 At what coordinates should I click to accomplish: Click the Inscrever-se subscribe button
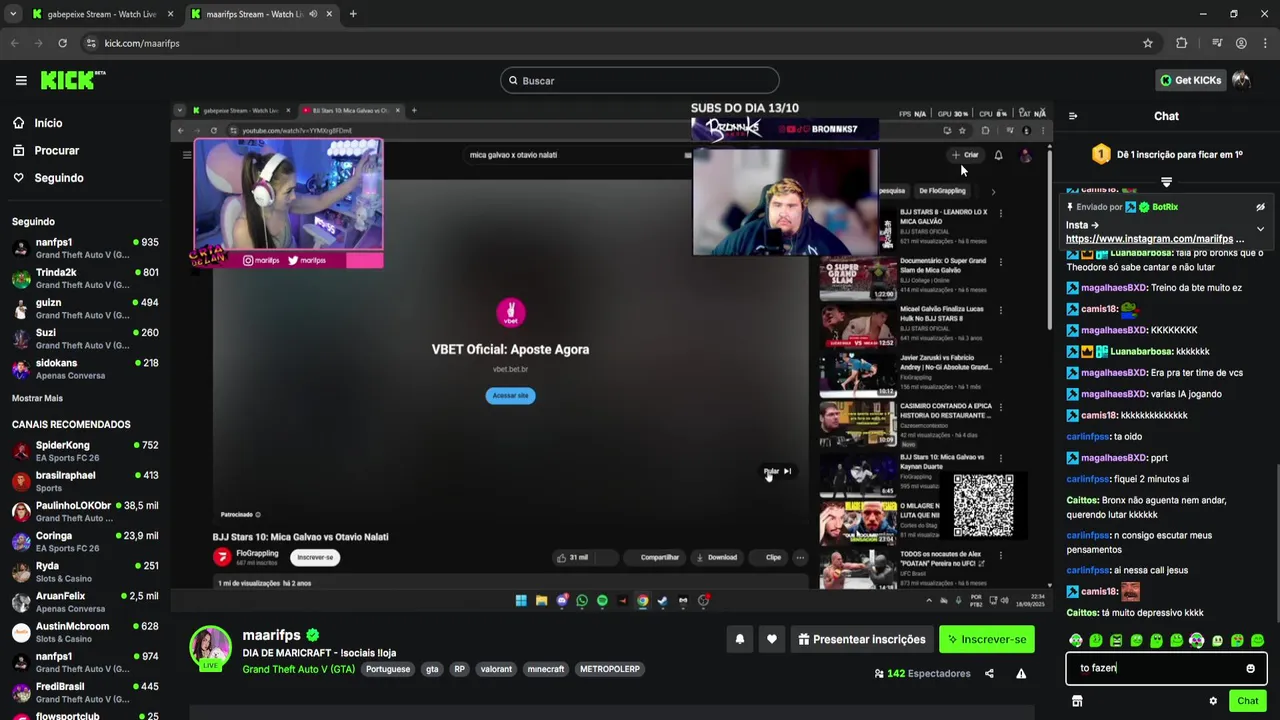point(987,639)
